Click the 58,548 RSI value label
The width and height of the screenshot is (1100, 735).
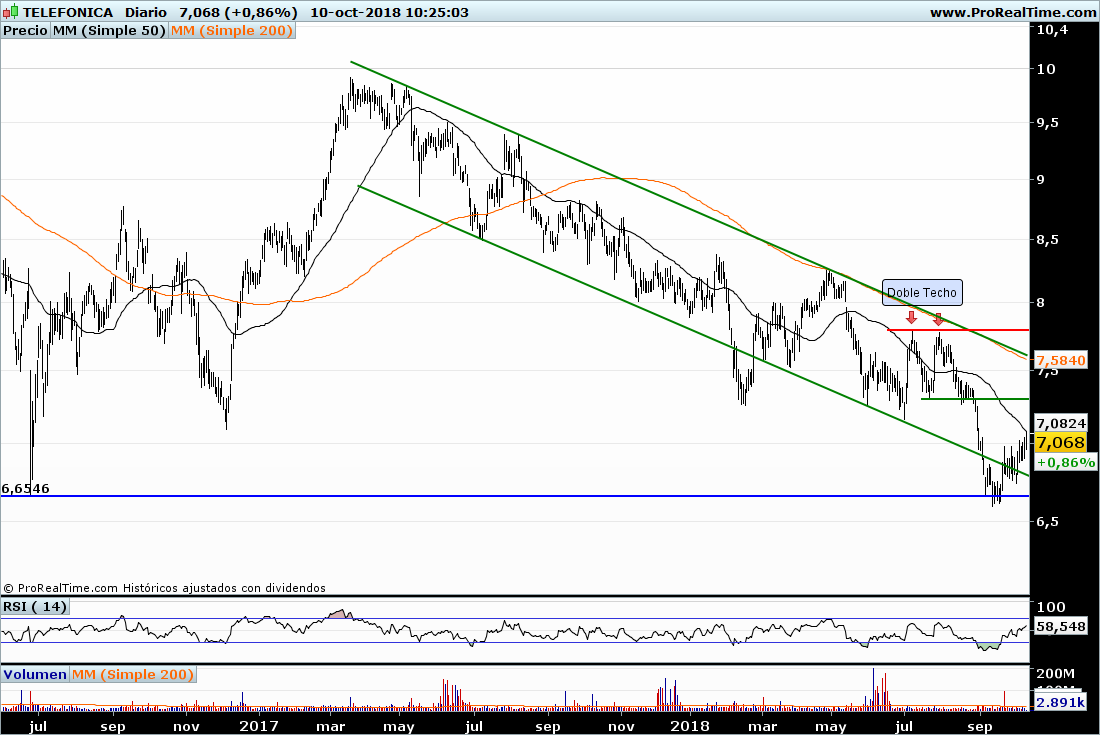tap(1061, 626)
